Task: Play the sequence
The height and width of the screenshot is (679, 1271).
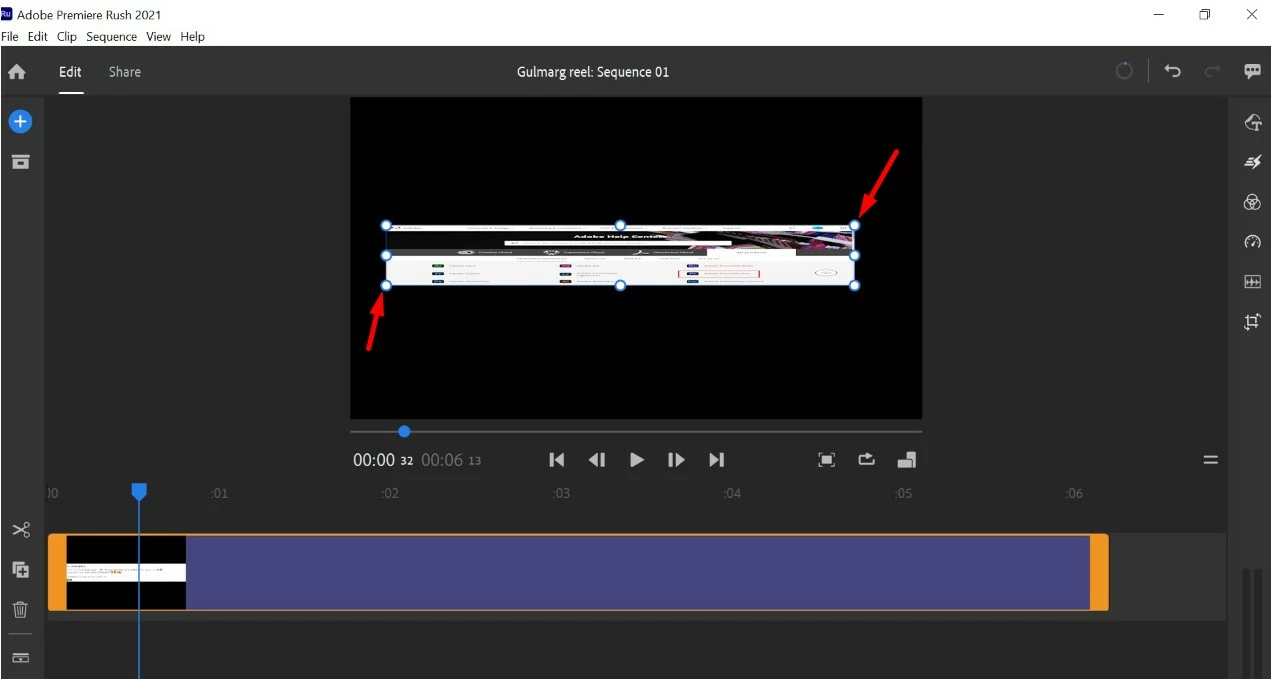Action: click(637, 460)
